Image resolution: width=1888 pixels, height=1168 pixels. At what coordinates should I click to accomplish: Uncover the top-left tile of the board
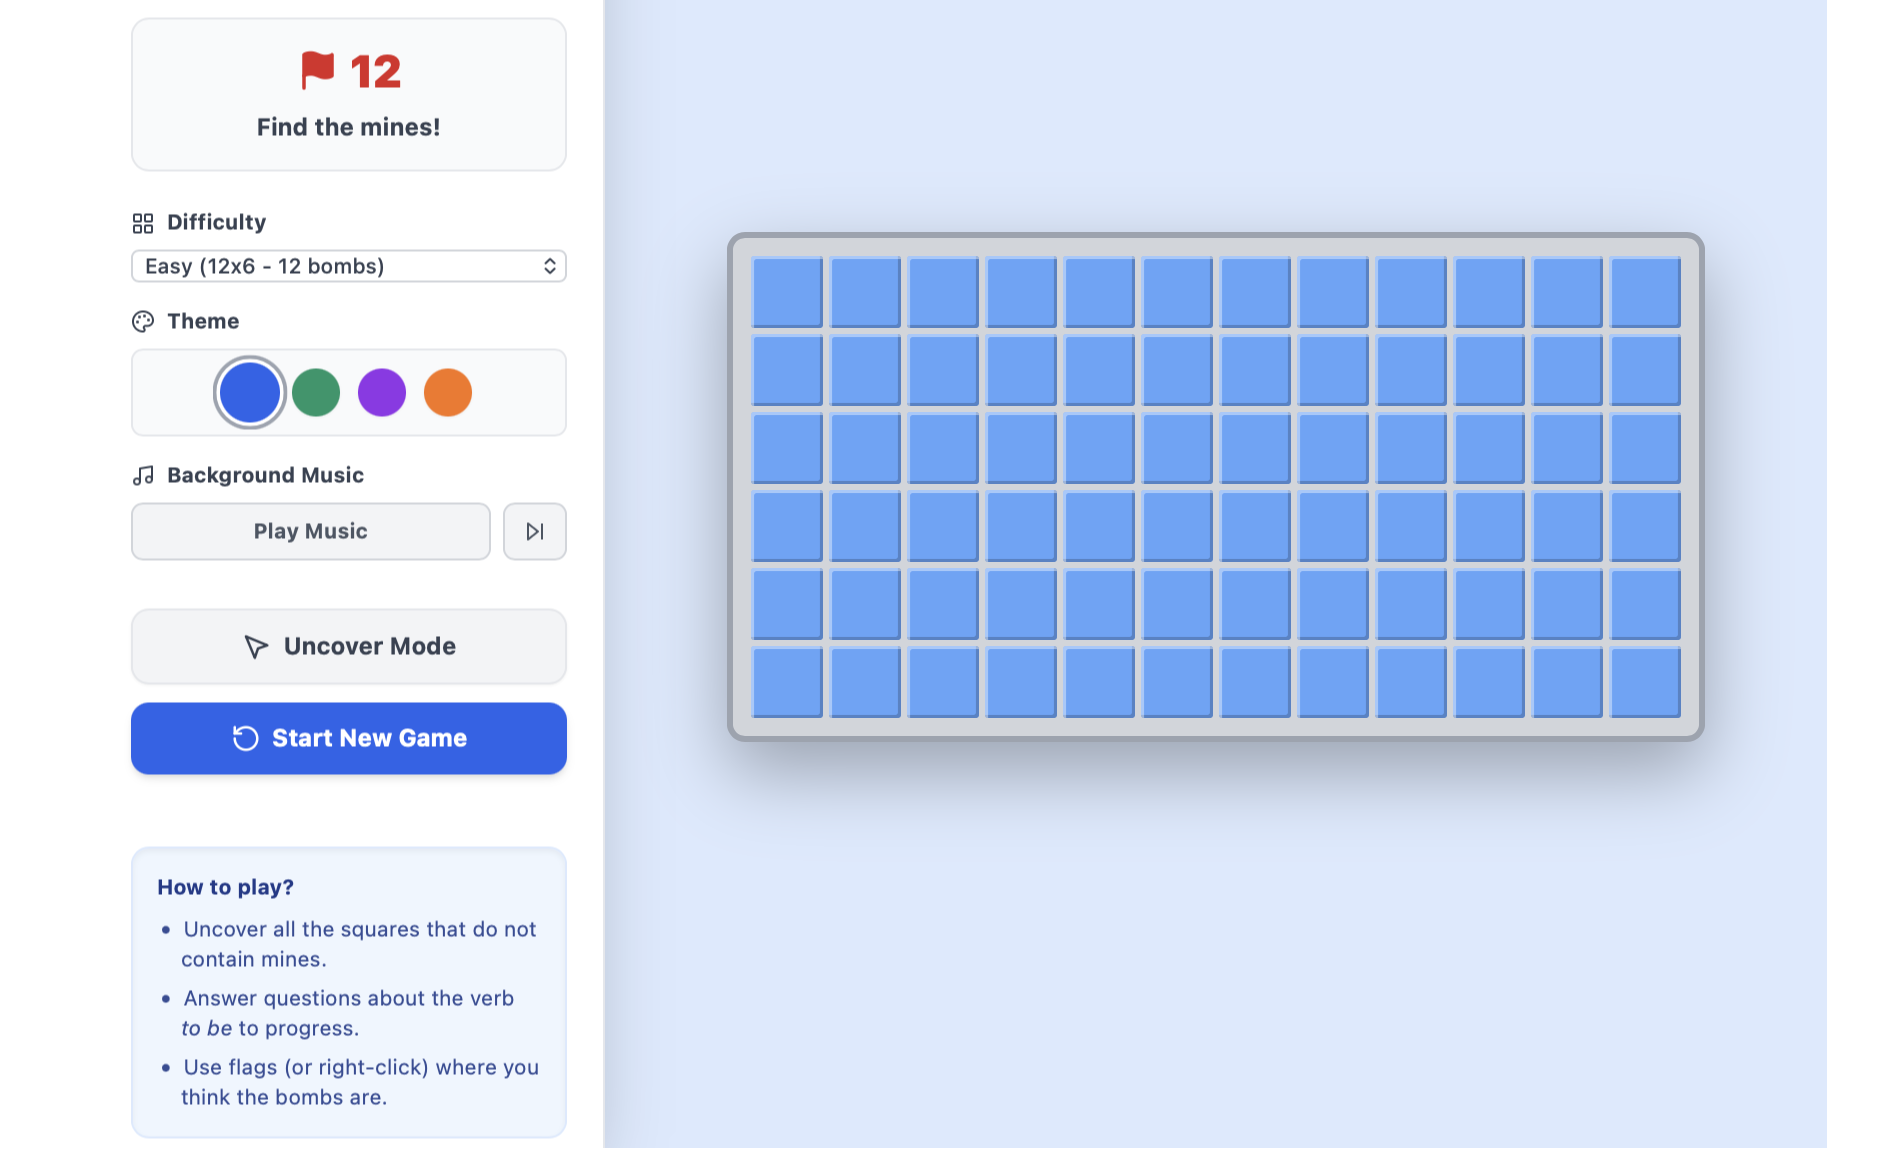(787, 292)
